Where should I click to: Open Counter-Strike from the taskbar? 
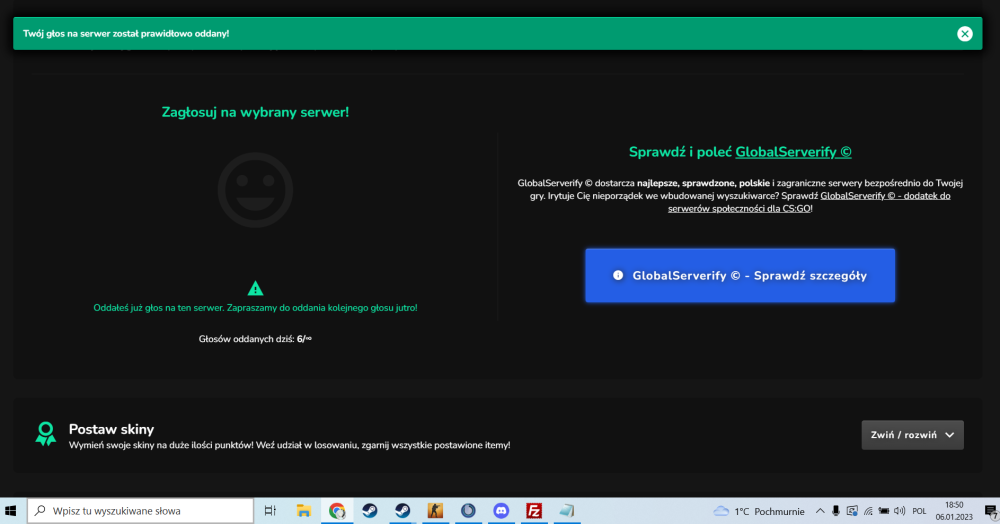(x=435, y=511)
